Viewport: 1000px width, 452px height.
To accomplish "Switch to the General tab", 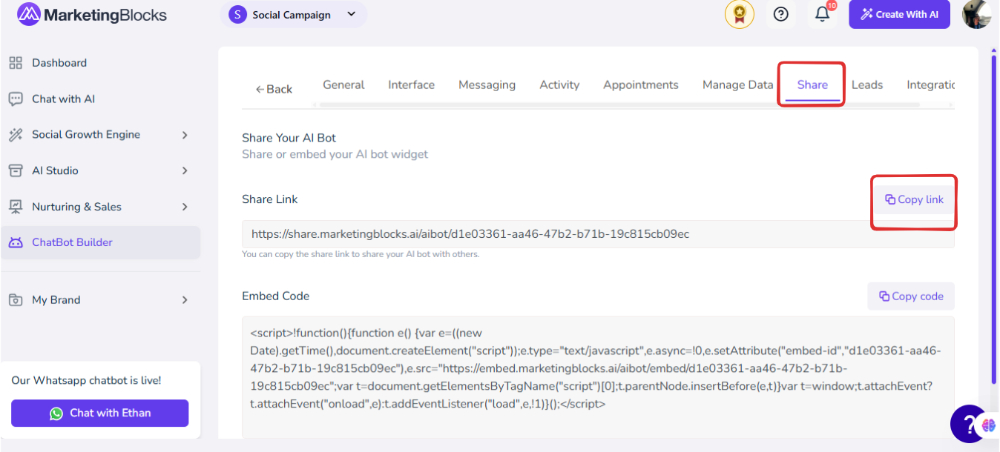I will 344,85.
